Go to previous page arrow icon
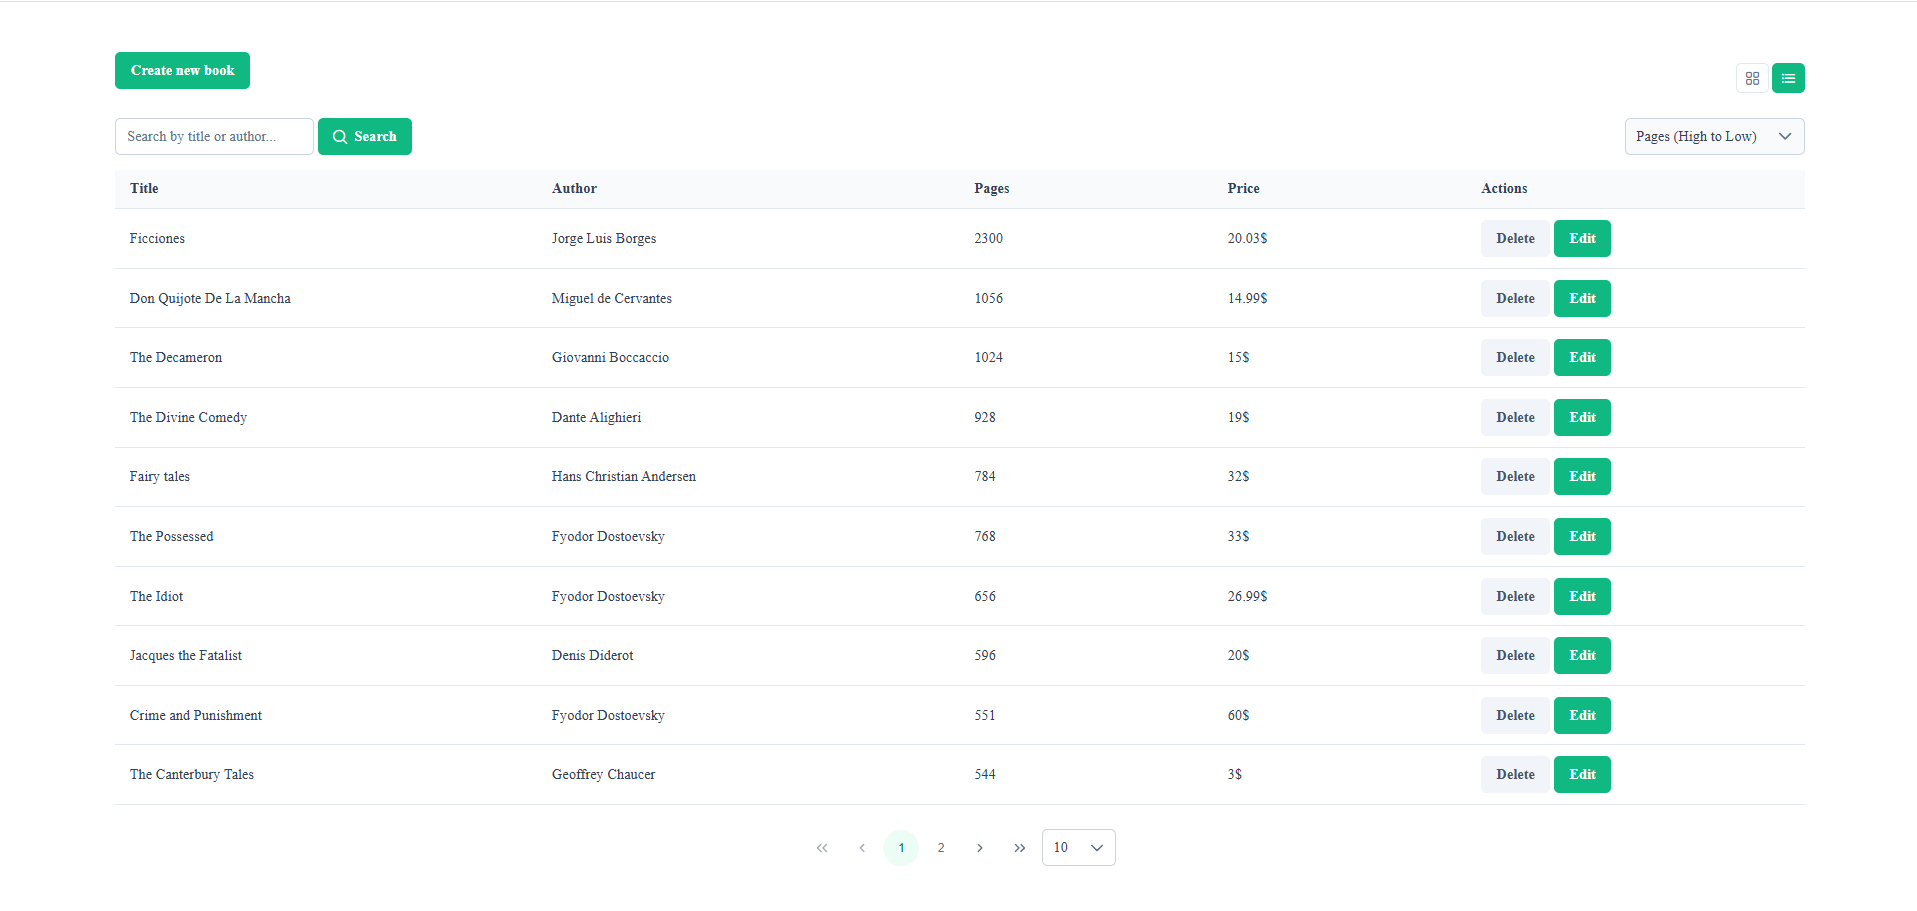The height and width of the screenshot is (911, 1917). click(862, 848)
